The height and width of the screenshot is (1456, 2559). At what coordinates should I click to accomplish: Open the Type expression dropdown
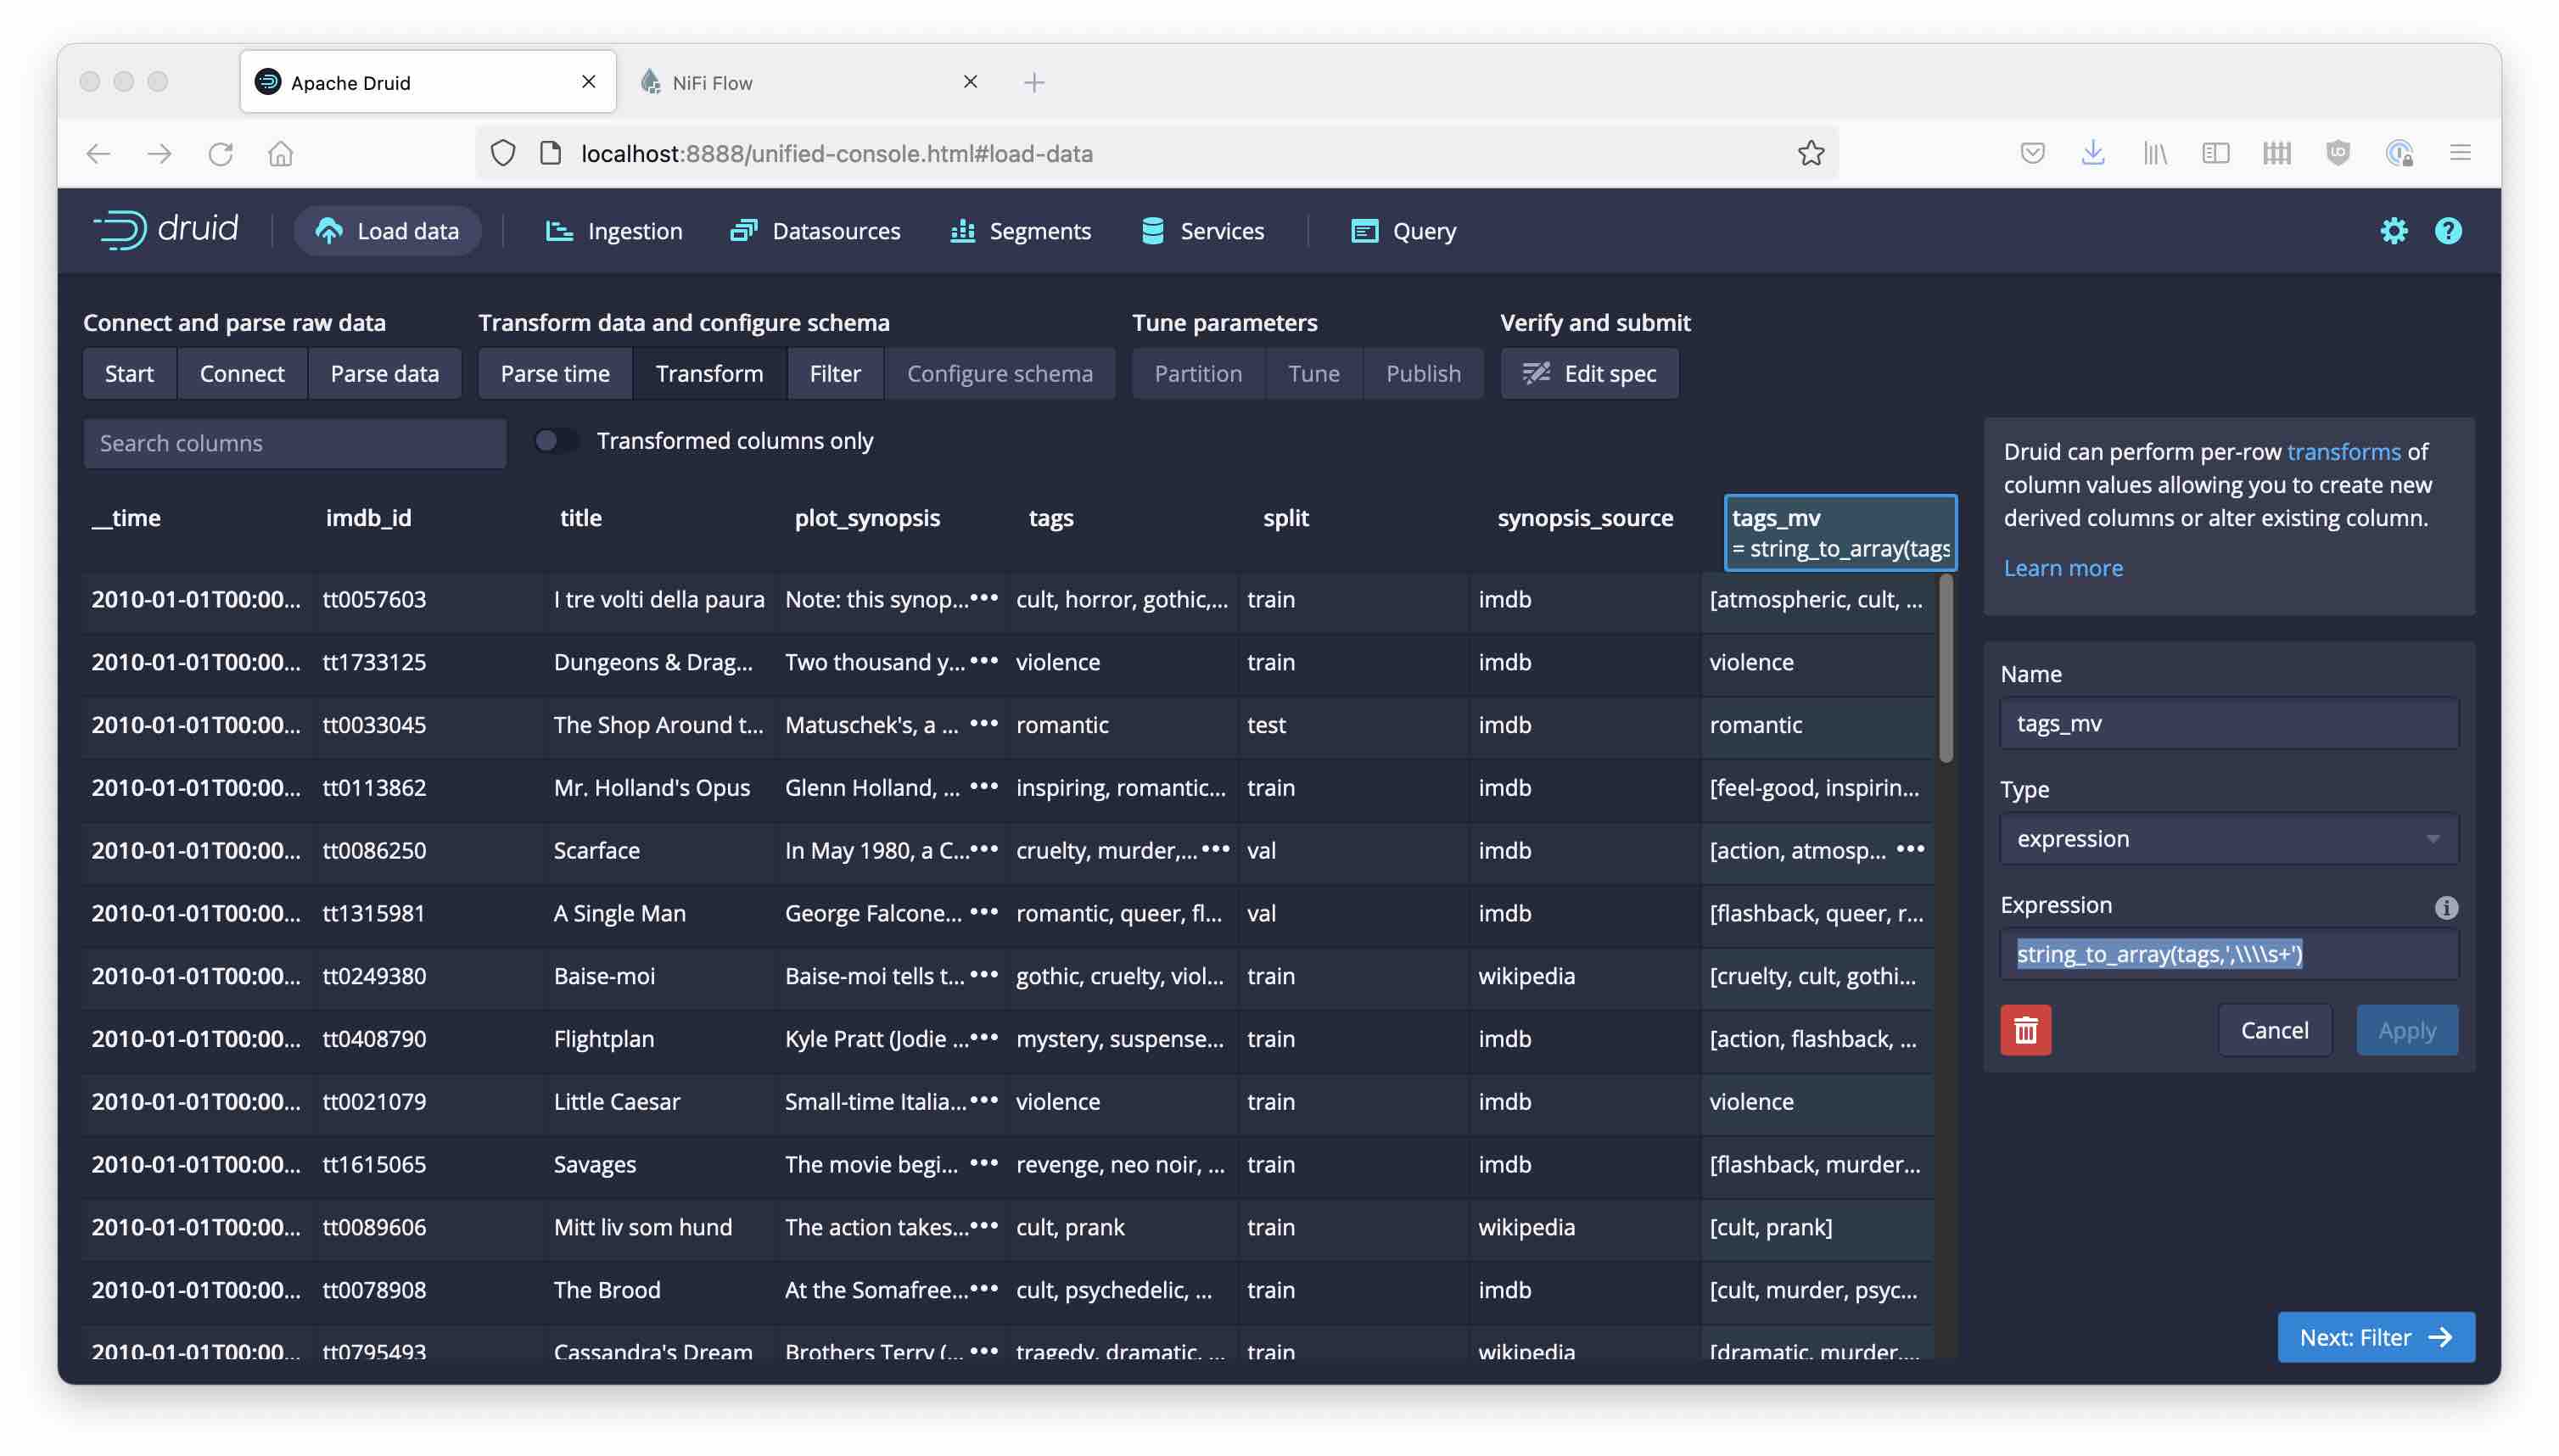[2228, 838]
